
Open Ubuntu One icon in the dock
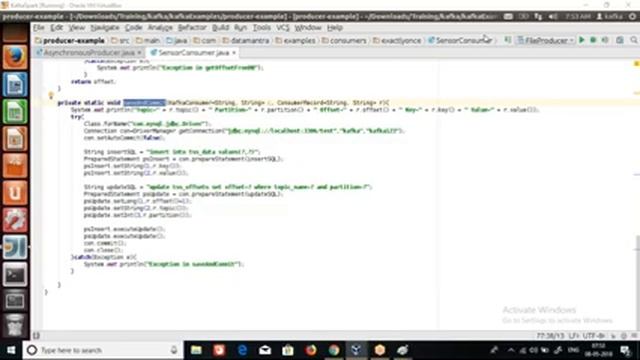[15, 193]
